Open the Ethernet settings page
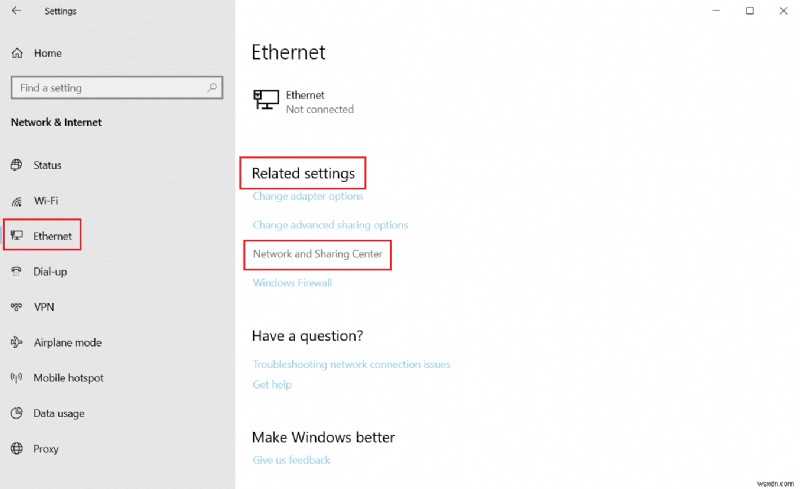The height and width of the screenshot is (489, 800). pyautogui.click(x=52, y=236)
